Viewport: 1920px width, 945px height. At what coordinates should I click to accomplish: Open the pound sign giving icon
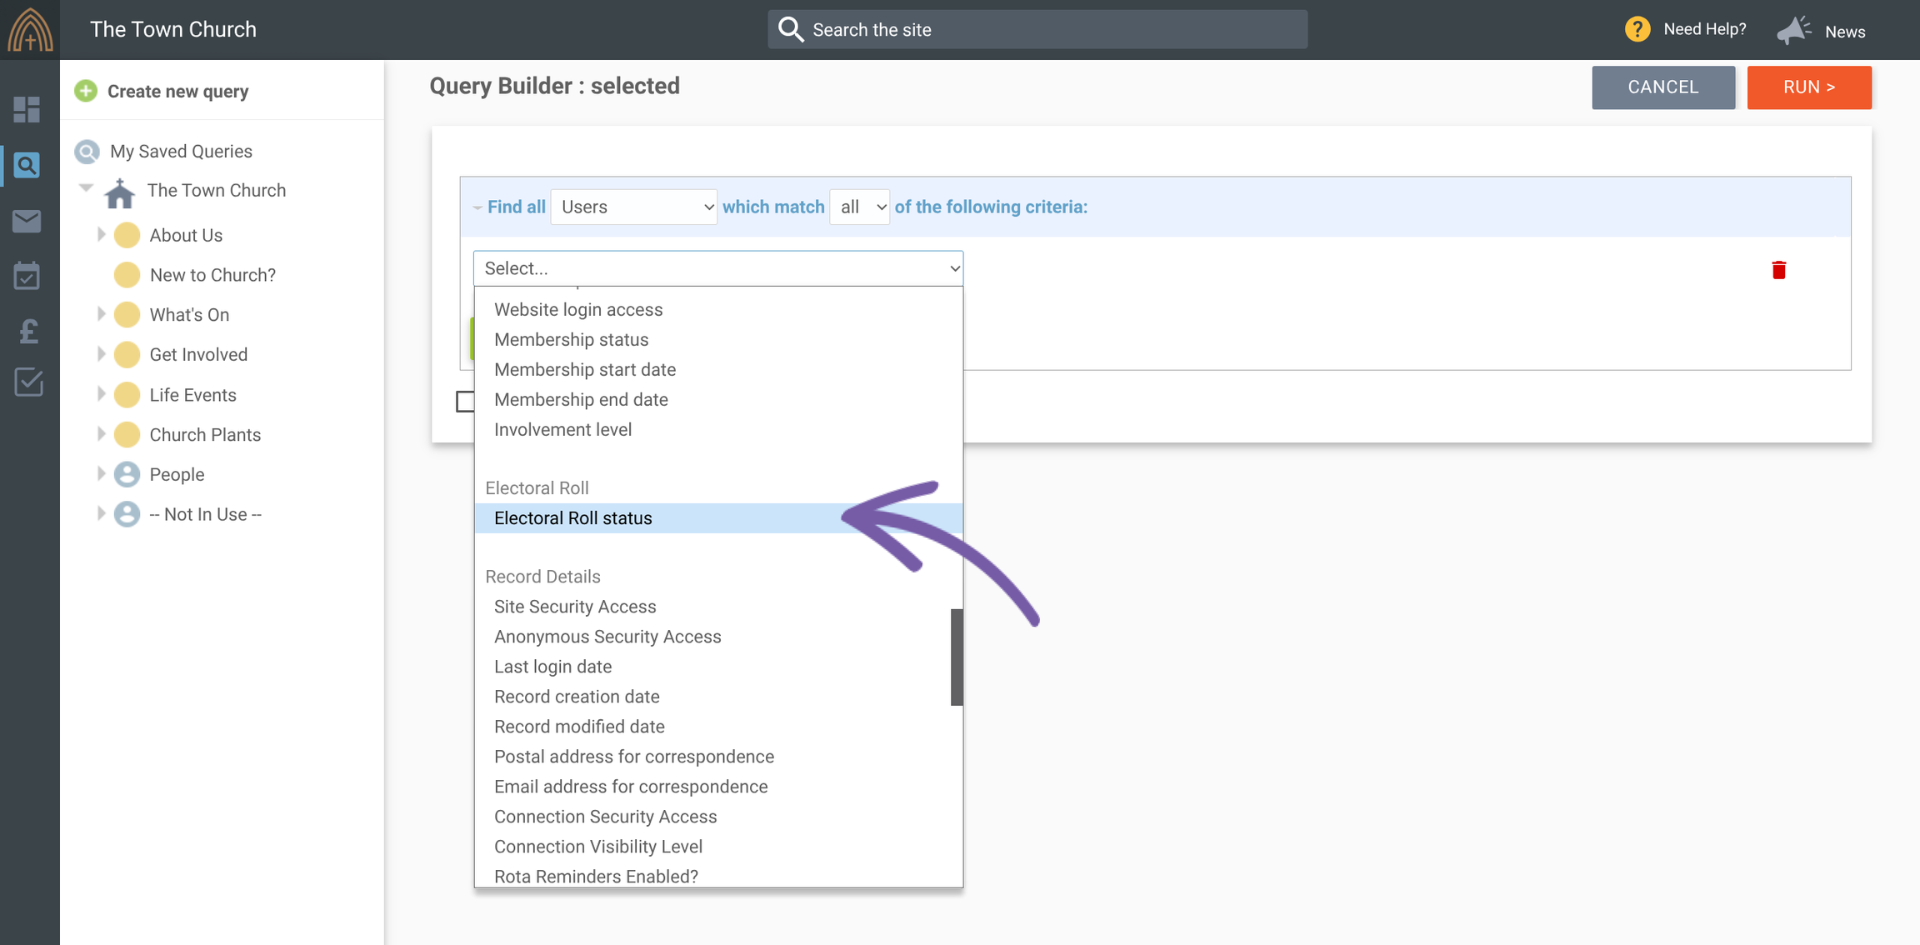pos(28,331)
